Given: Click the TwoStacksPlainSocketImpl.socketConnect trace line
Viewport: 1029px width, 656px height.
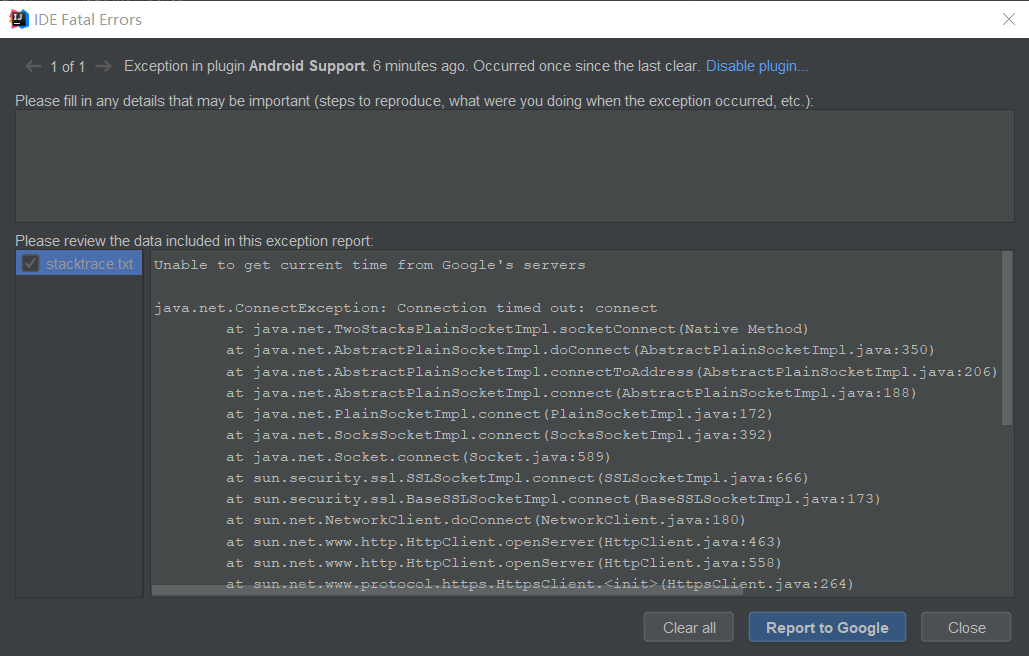Looking at the screenshot, I should click(517, 329).
